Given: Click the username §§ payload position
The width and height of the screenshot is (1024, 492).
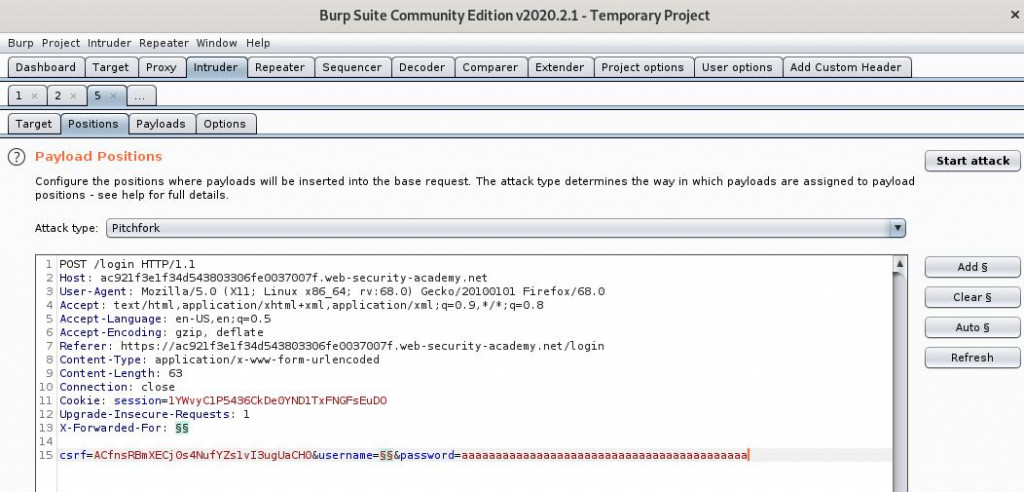Looking at the screenshot, I should pos(387,455).
